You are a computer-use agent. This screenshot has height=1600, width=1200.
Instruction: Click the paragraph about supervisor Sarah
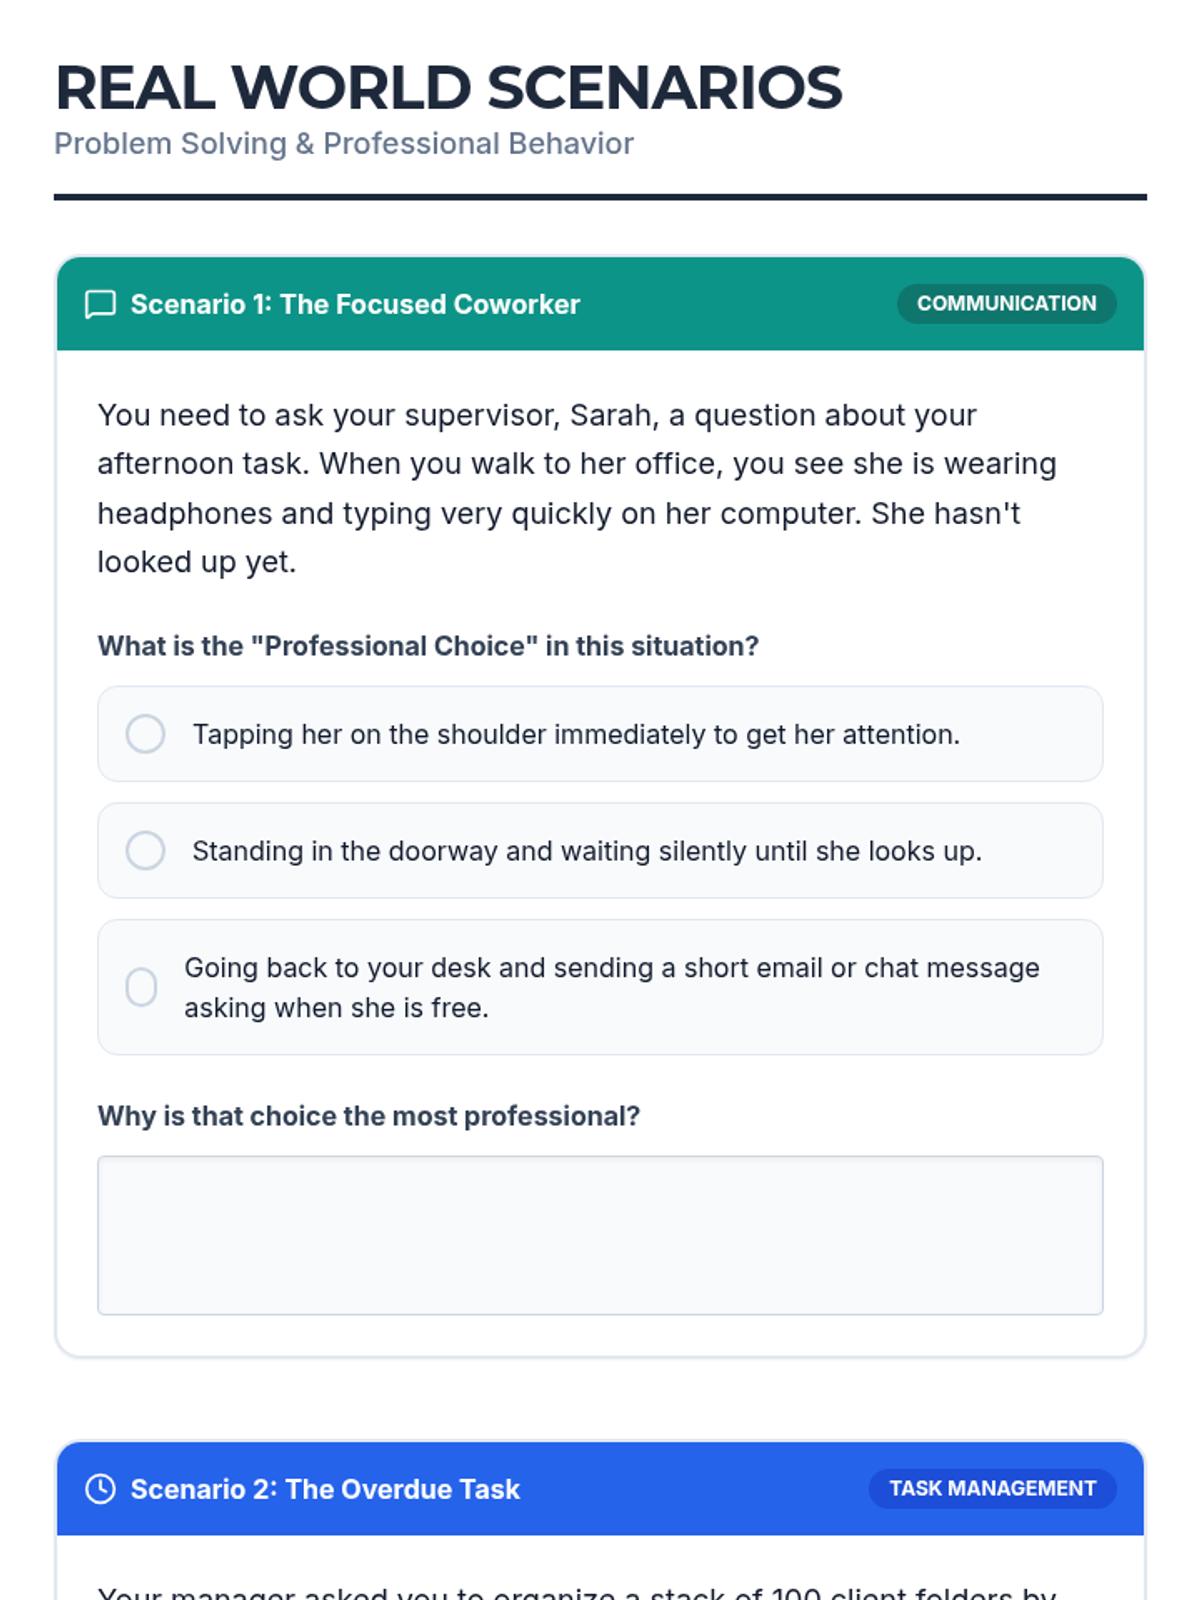click(577, 488)
